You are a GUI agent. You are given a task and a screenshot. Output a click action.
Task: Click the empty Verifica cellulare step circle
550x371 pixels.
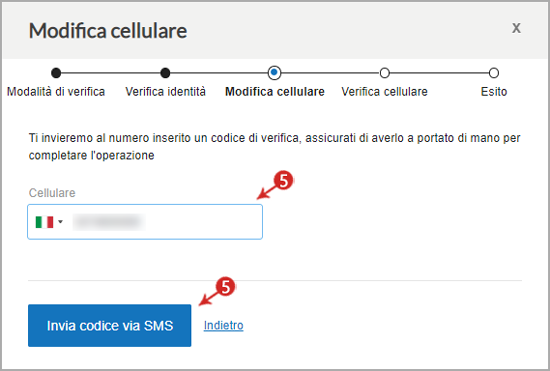coord(384,73)
